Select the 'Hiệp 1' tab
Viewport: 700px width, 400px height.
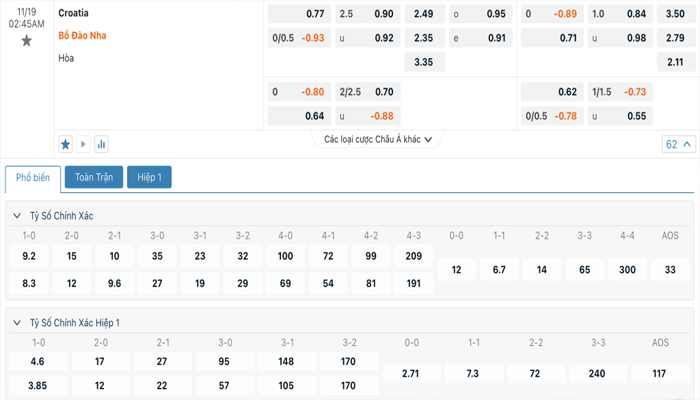149,177
